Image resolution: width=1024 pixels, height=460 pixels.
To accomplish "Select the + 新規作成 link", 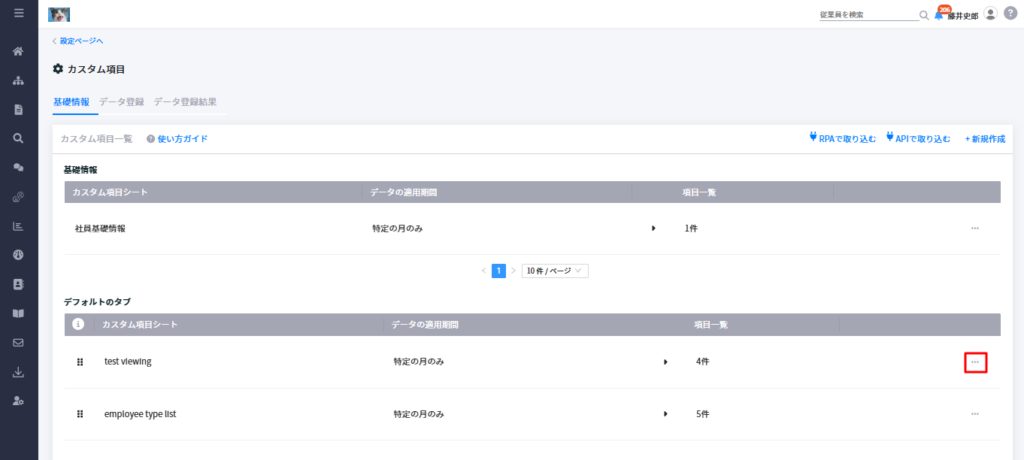I will tap(985, 139).
